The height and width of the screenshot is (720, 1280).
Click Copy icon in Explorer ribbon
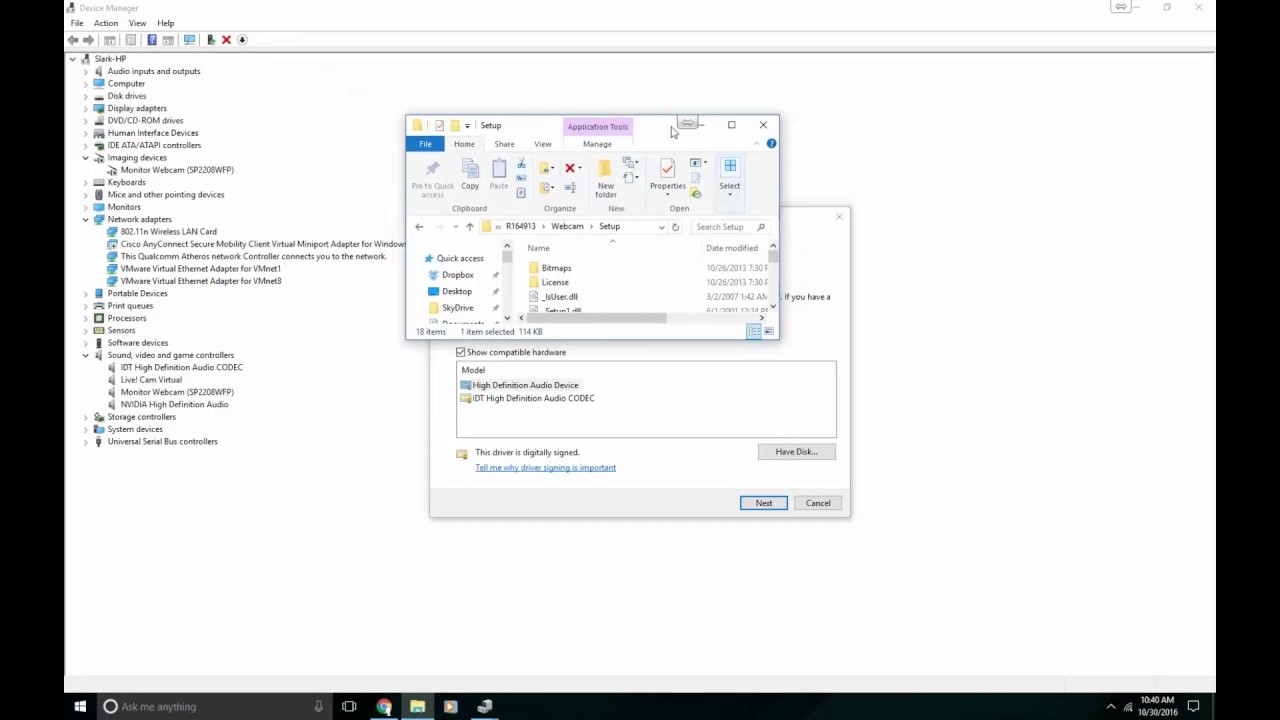470,168
